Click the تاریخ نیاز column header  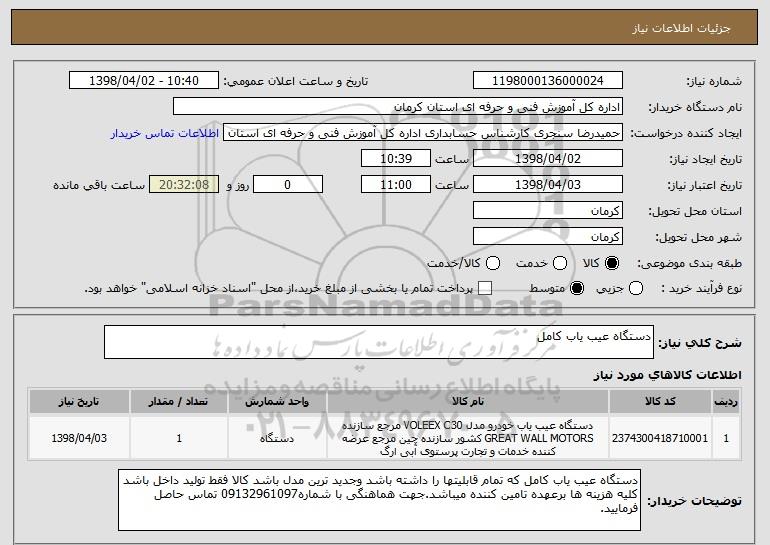79,402
